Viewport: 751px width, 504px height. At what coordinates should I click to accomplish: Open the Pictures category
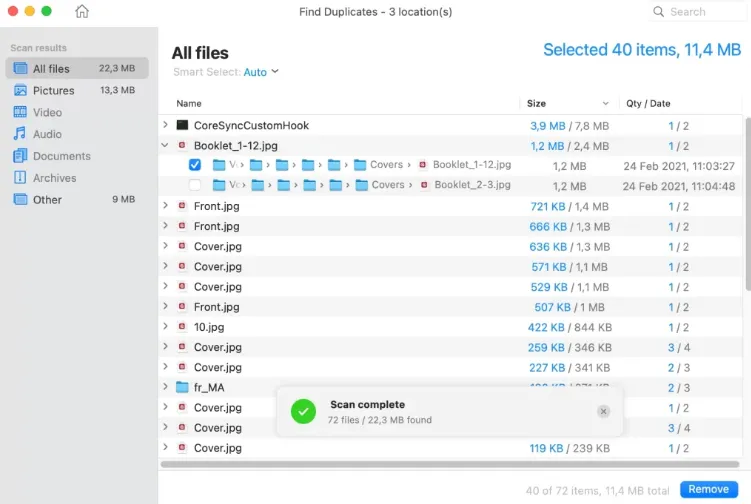(x=77, y=90)
